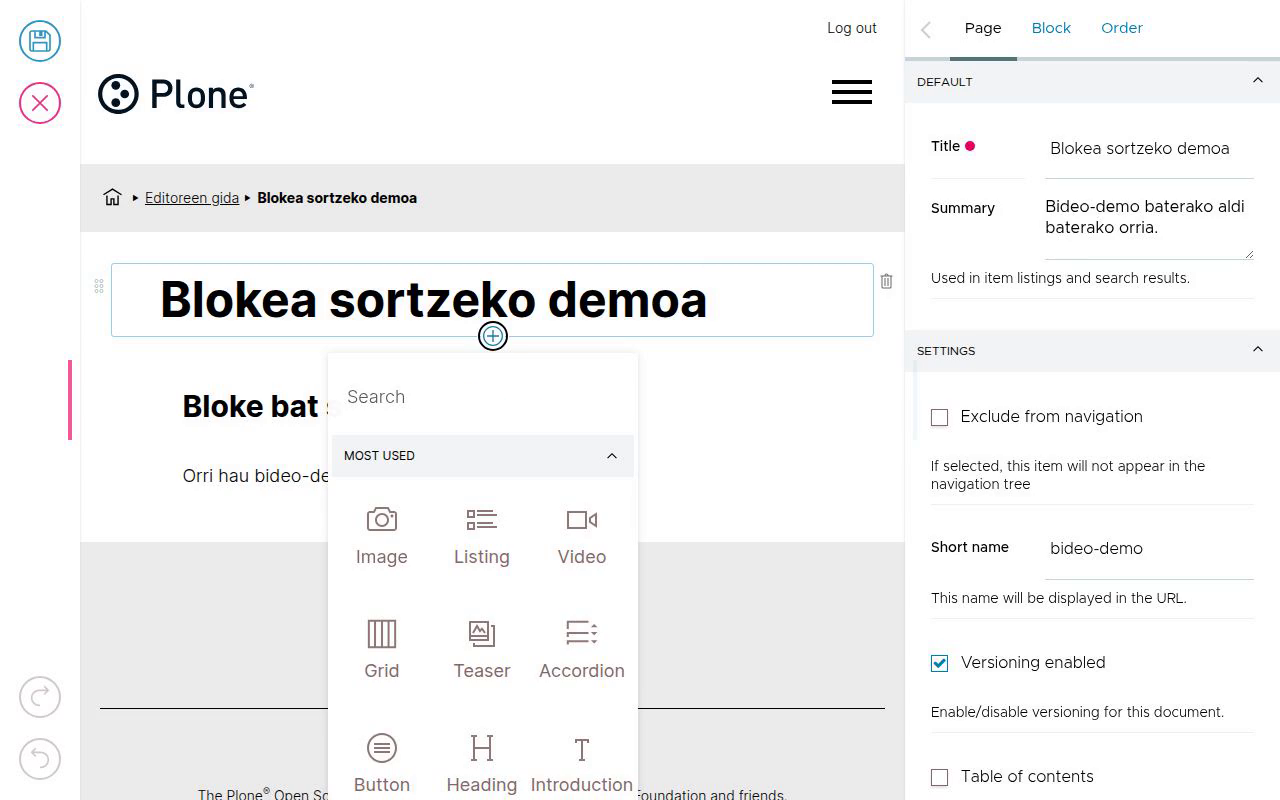Edit the Summary text area
This screenshot has height=800, width=1280.
1149,226
